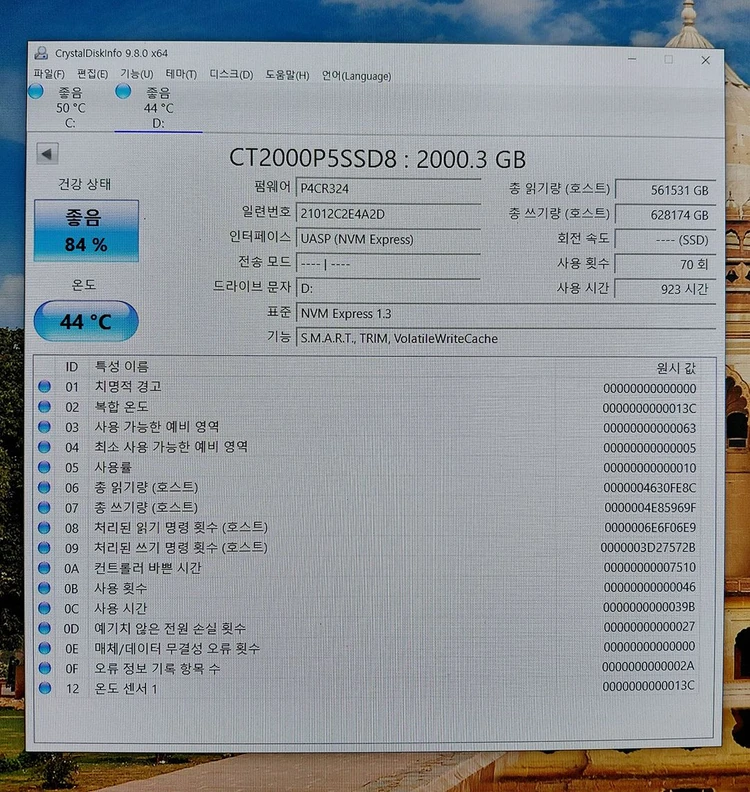Click the rotation rate value ---- (SSD)
This screenshot has width=750, height=792.
(665, 239)
